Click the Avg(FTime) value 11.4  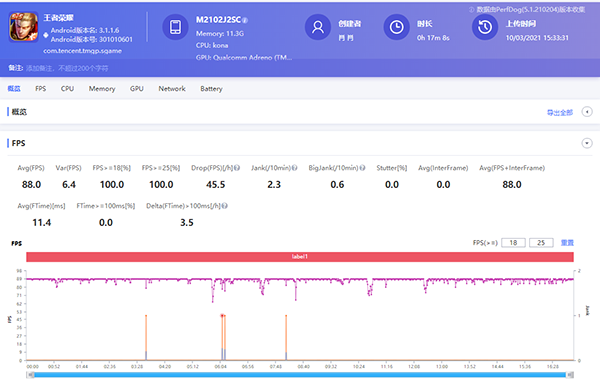(x=42, y=222)
